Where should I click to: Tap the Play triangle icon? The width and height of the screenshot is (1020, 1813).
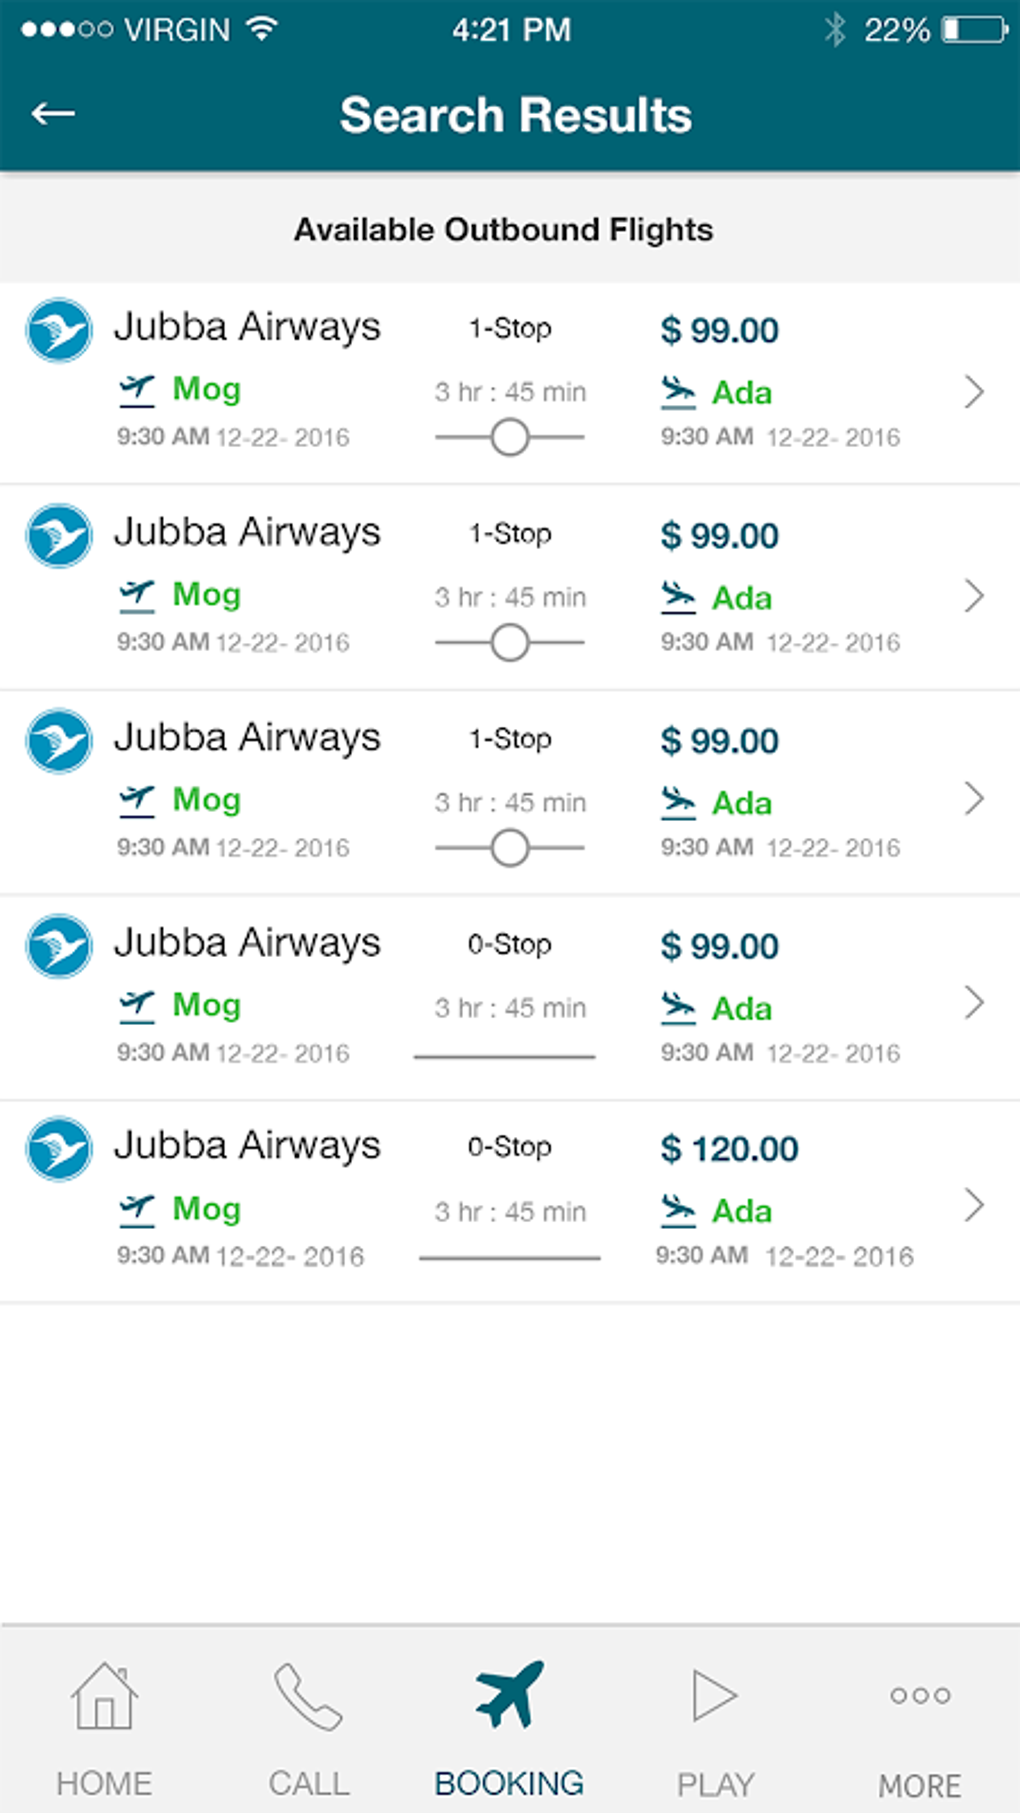(714, 1696)
